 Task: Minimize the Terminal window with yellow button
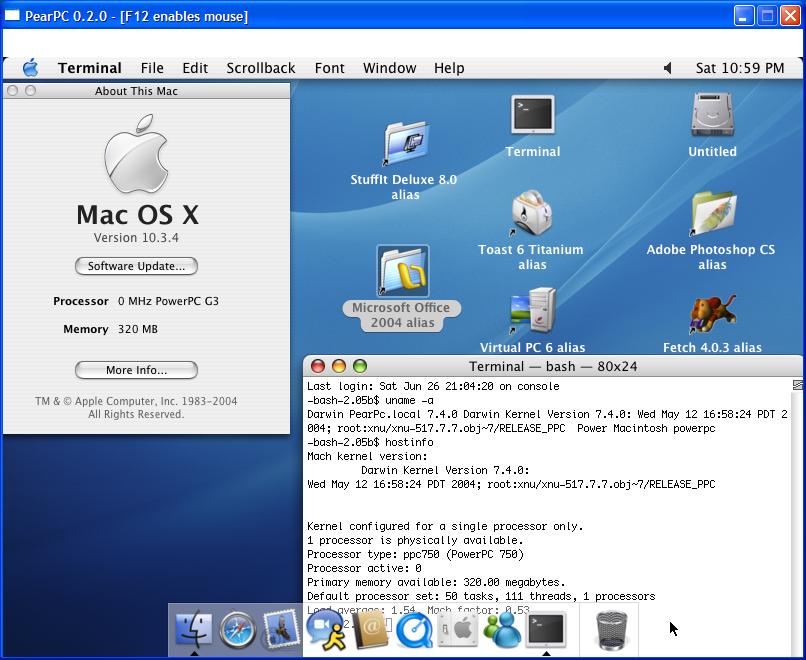(339, 366)
